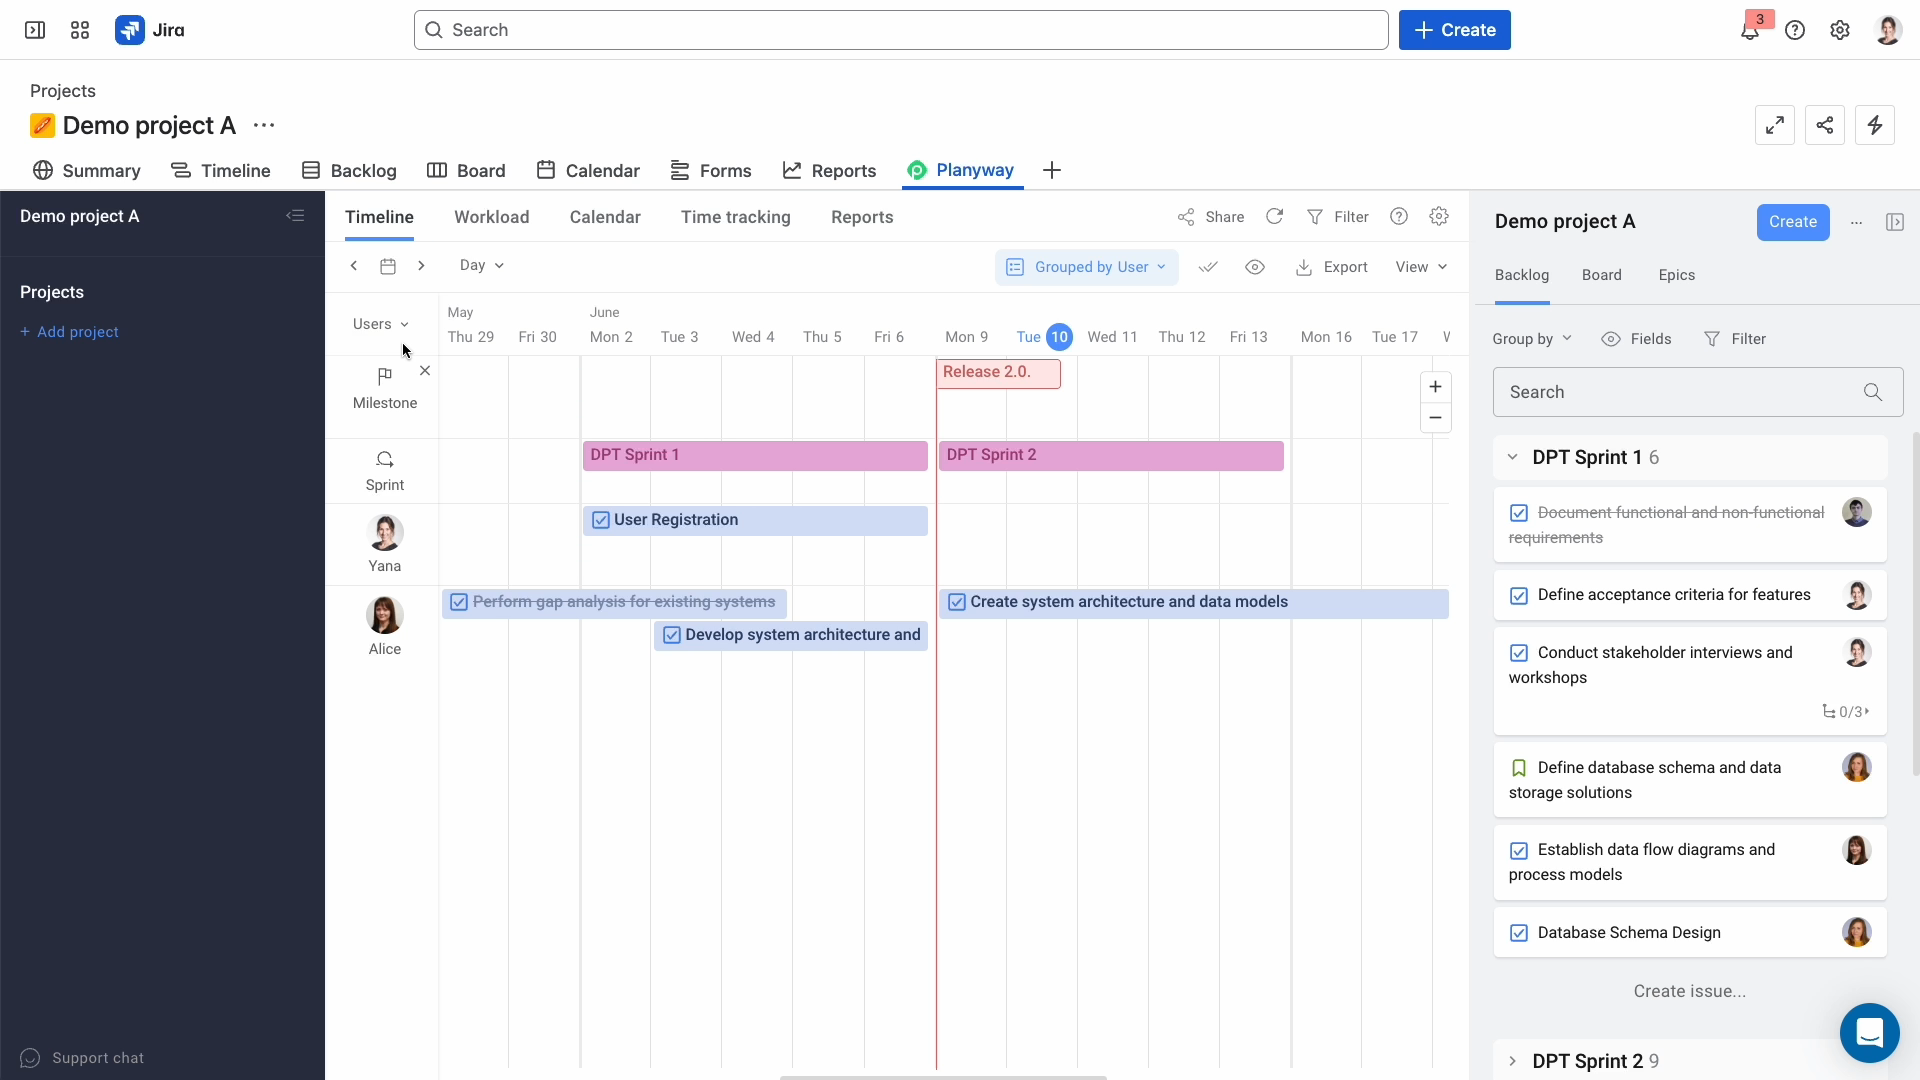Click the refresh icon beside Share
The width and height of the screenshot is (1920, 1080).
[x=1274, y=217]
